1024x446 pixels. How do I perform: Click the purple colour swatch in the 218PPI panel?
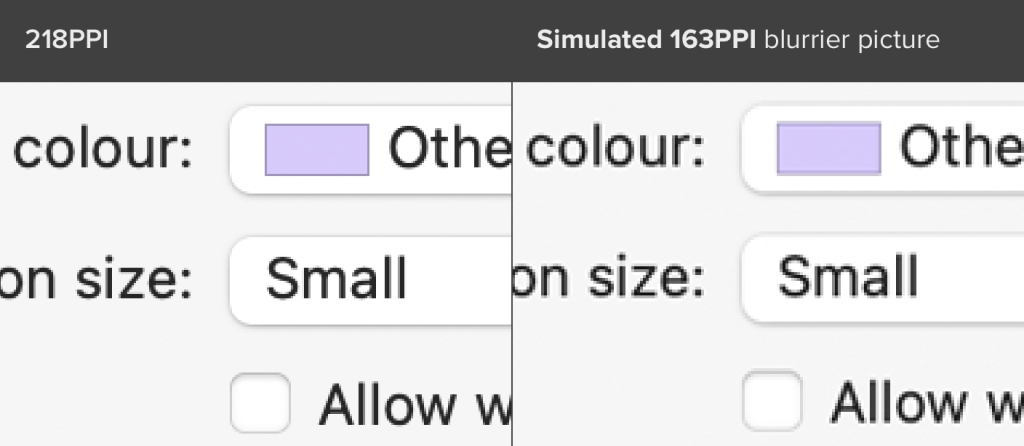[317, 150]
